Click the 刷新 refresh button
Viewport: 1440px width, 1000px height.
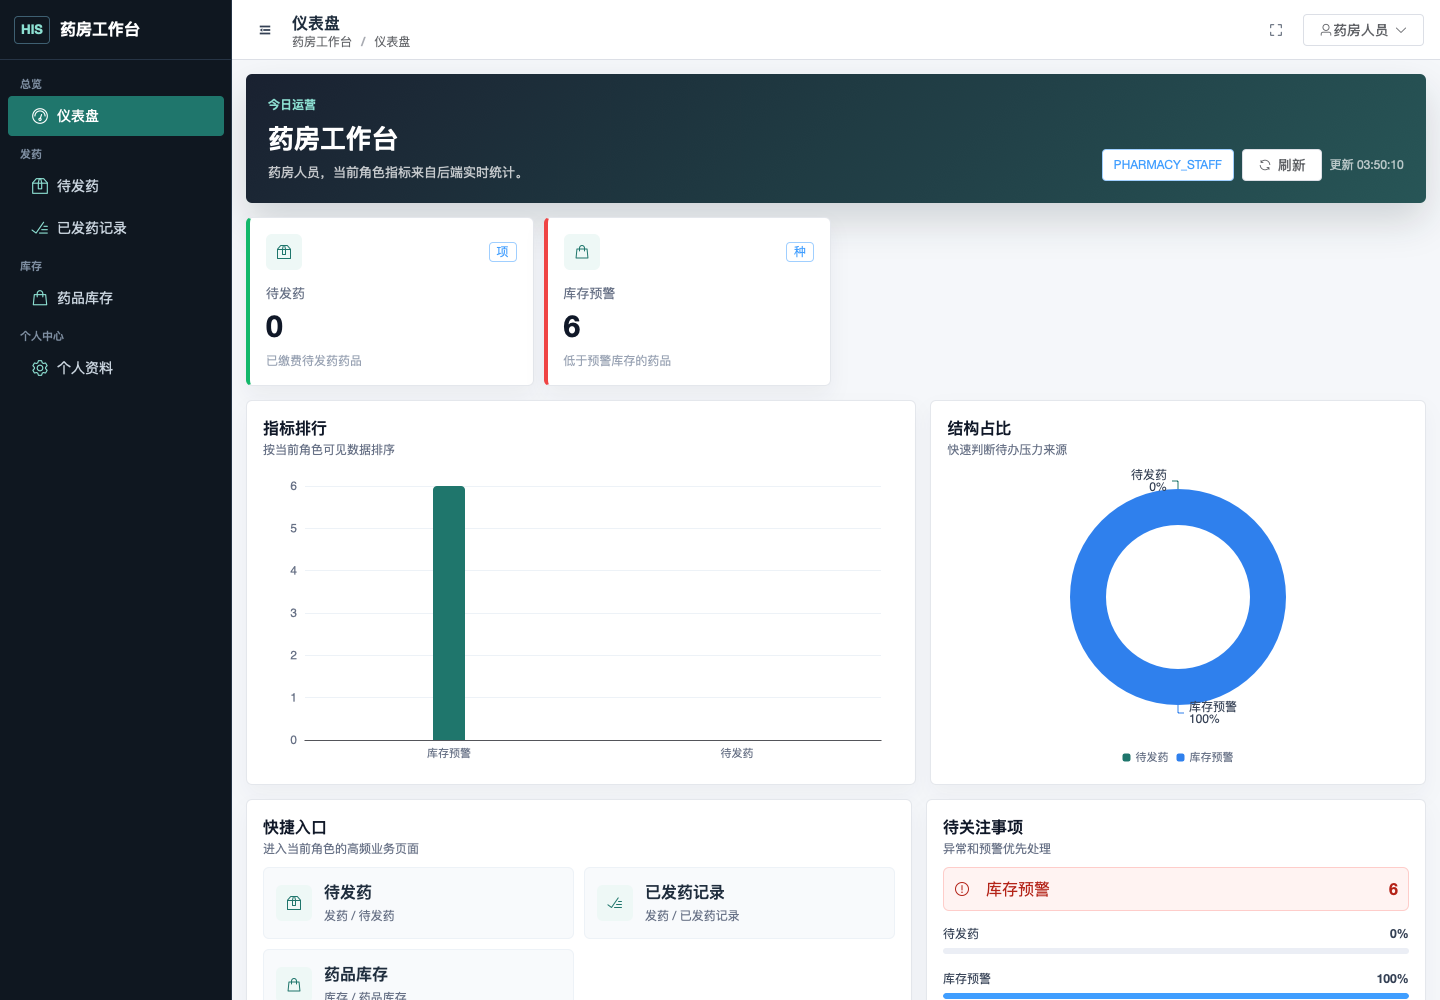[1282, 165]
